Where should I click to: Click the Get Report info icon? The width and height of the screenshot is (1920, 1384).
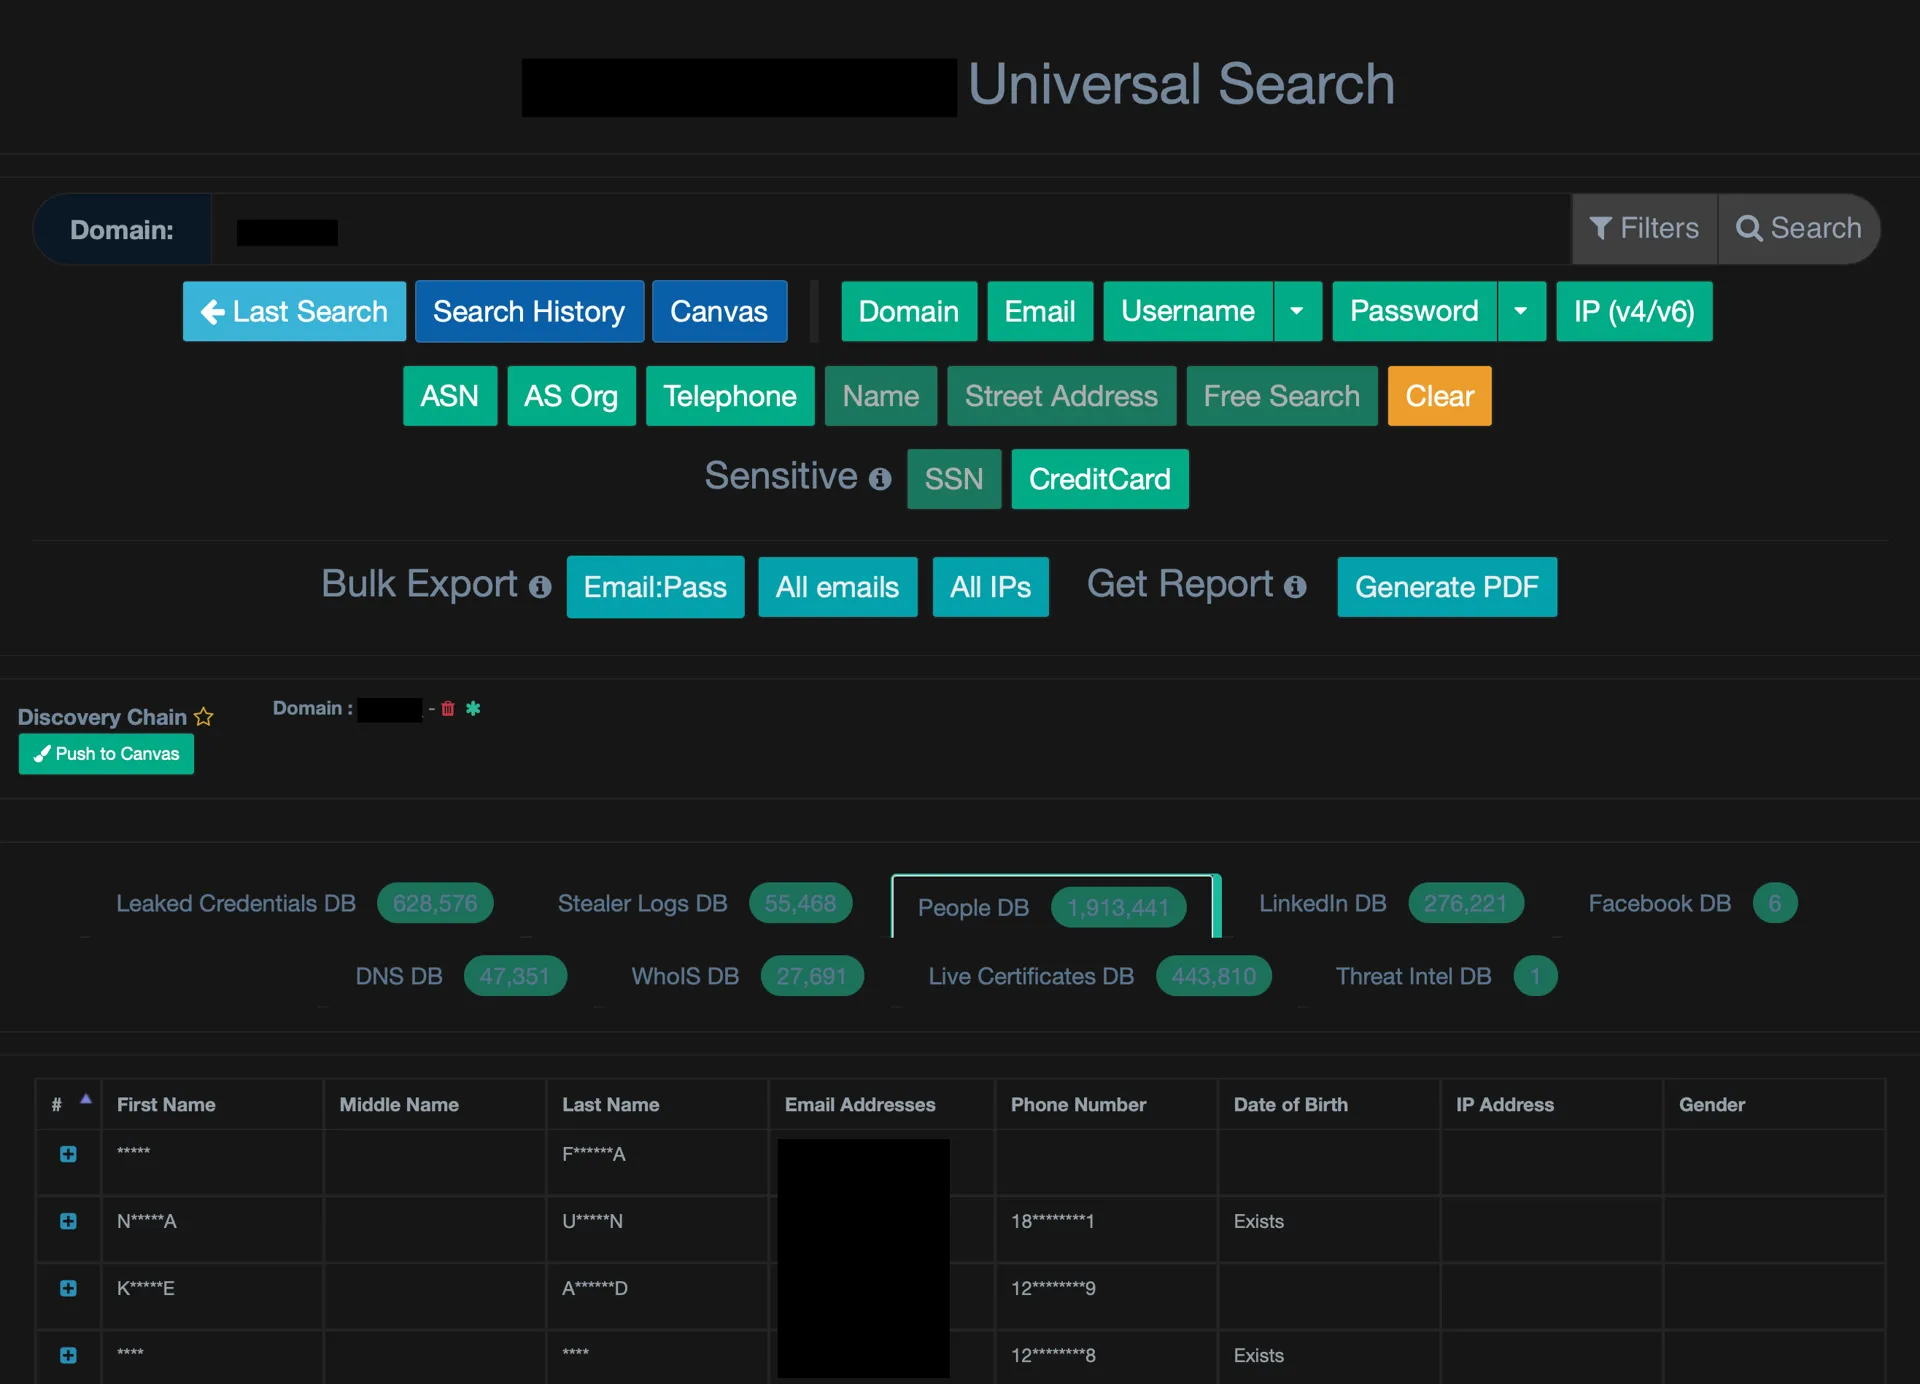coord(1295,587)
